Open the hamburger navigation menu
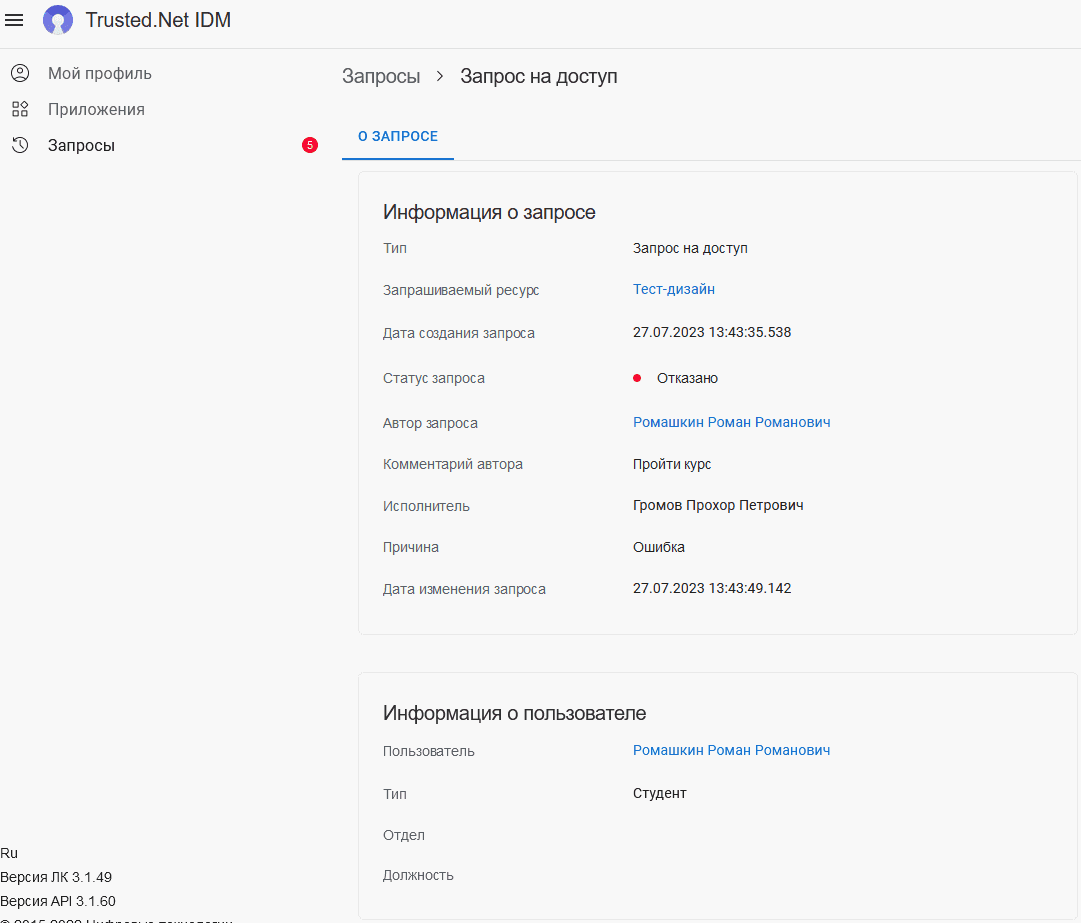Image resolution: width=1081 pixels, height=923 pixels. (x=14, y=20)
